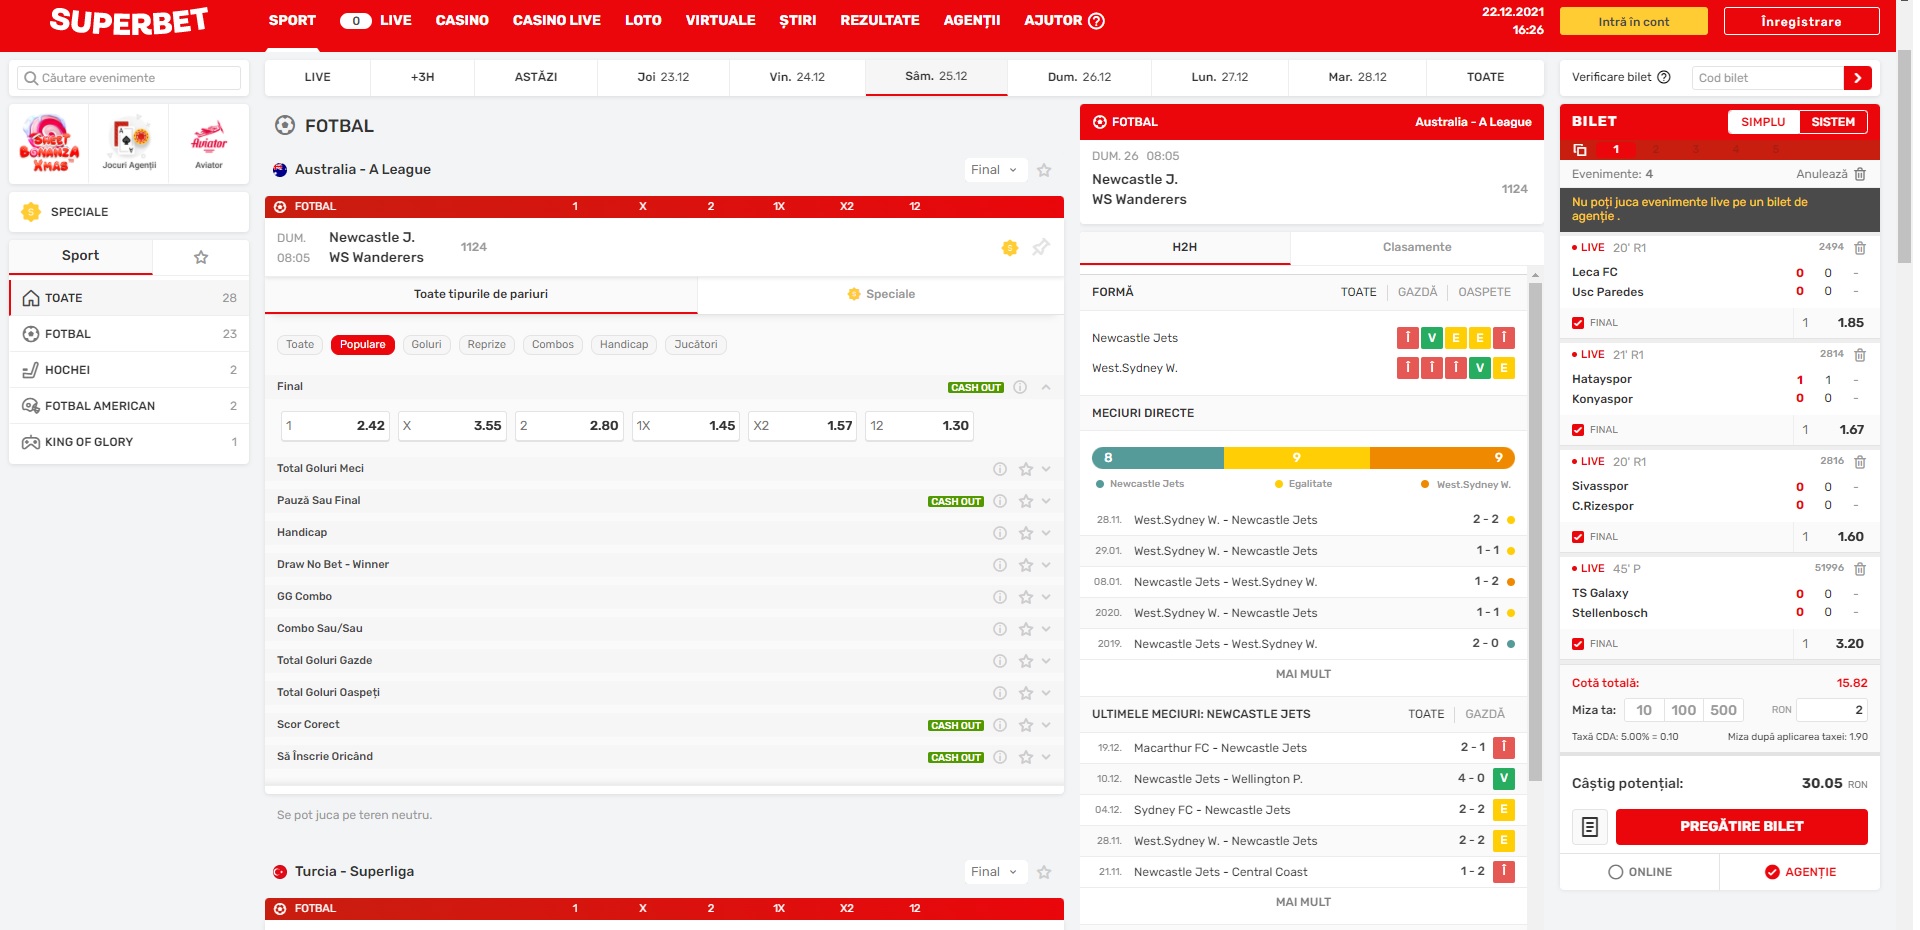This screenshot has width=1920, height=930.
Task: Open the Clasamente tab
Action: coord(1417,247)
